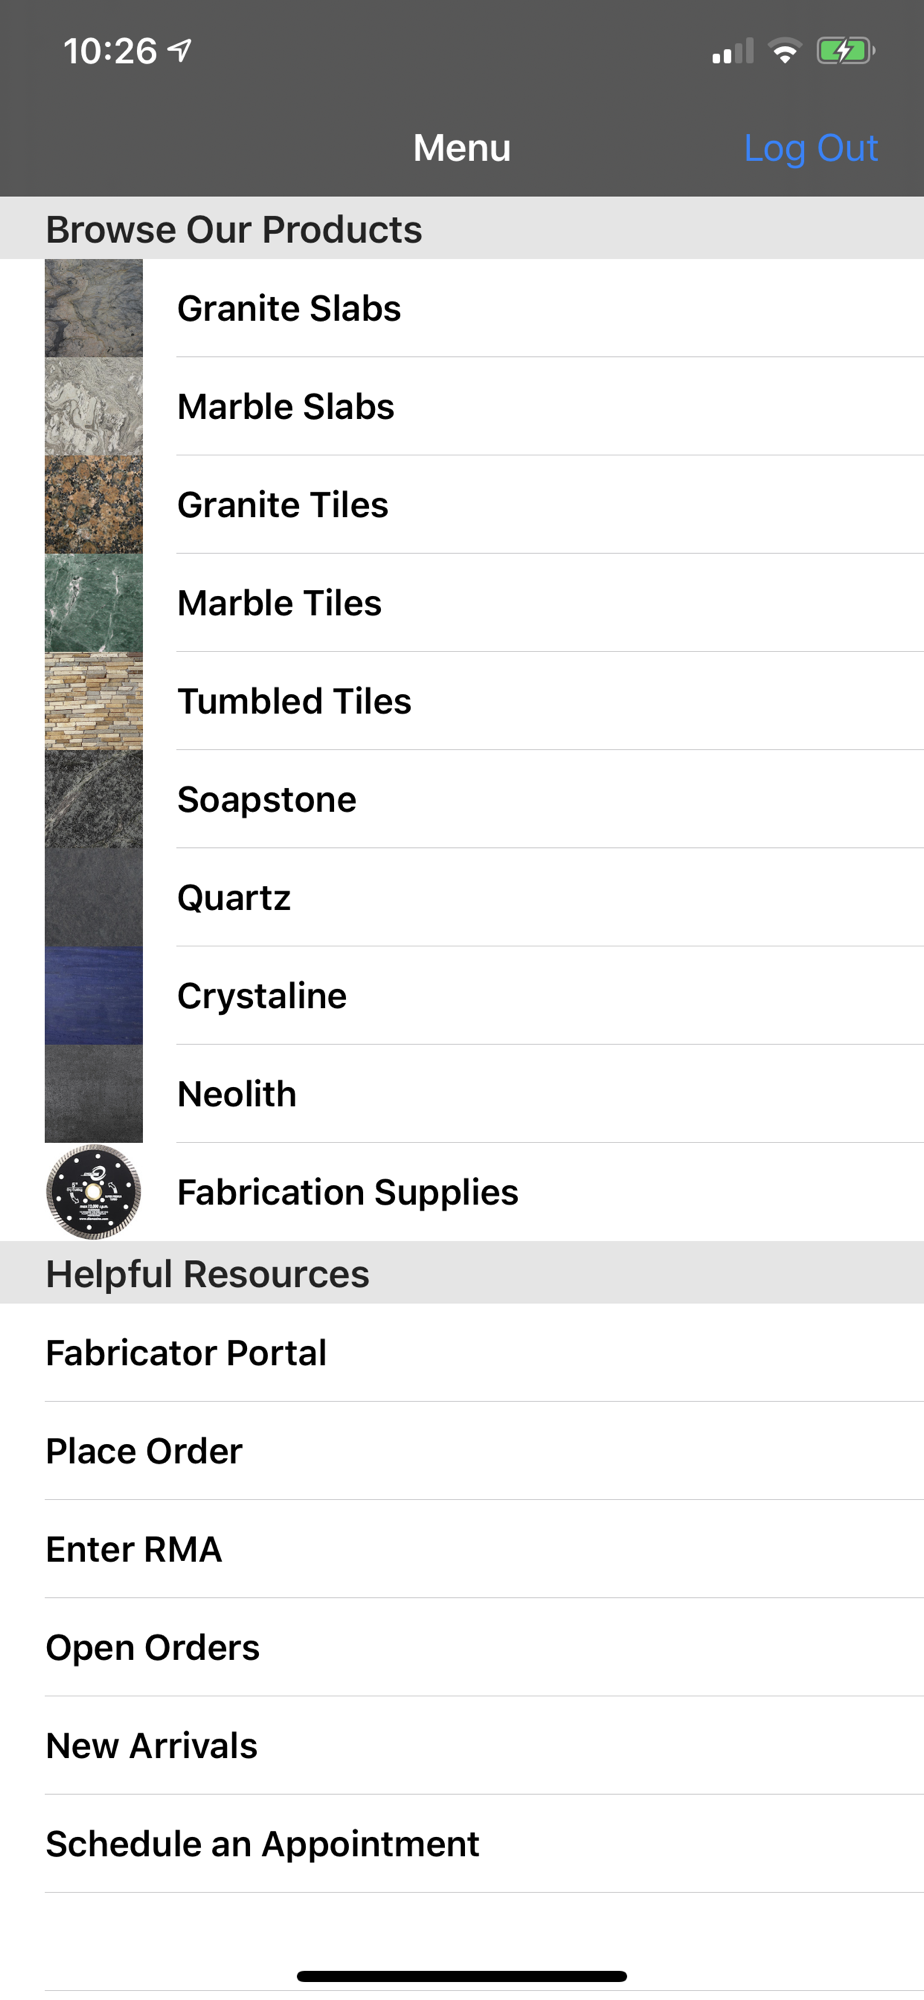Go to Enter RMA
The width and height of the screenshot is (924, 2000).
pyautogui.click(x=134, y=1549)
